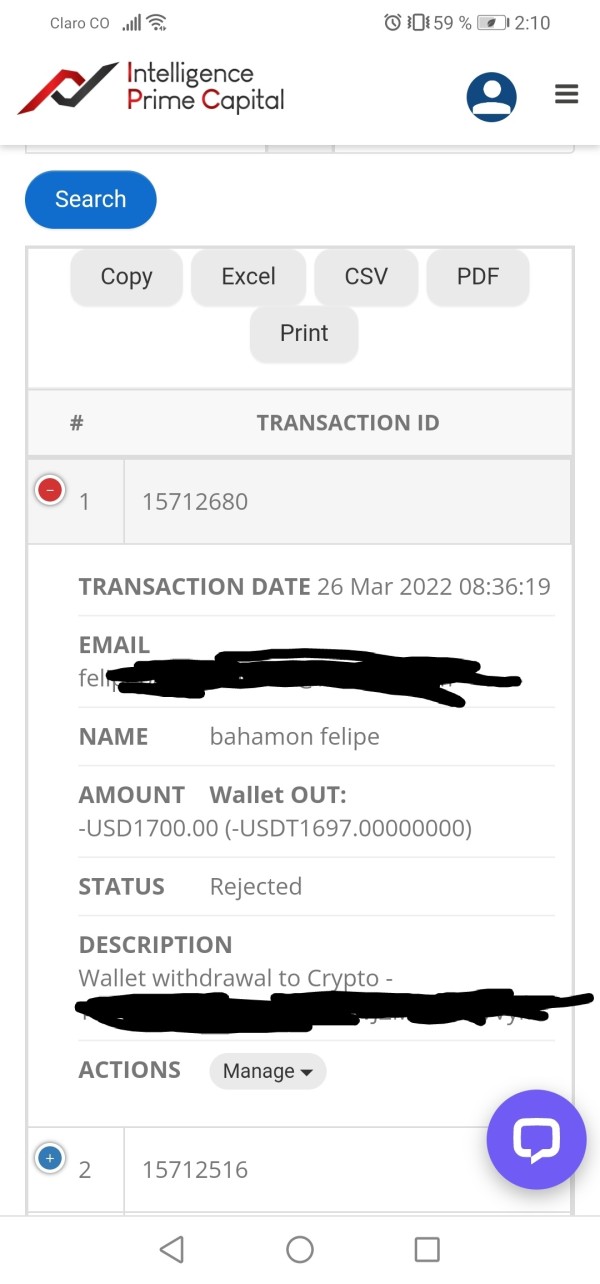Select transaction ID 15712680 cell
Viewport: 600px width, 1284px height.
pyautogui.click(x=195, y=501)
